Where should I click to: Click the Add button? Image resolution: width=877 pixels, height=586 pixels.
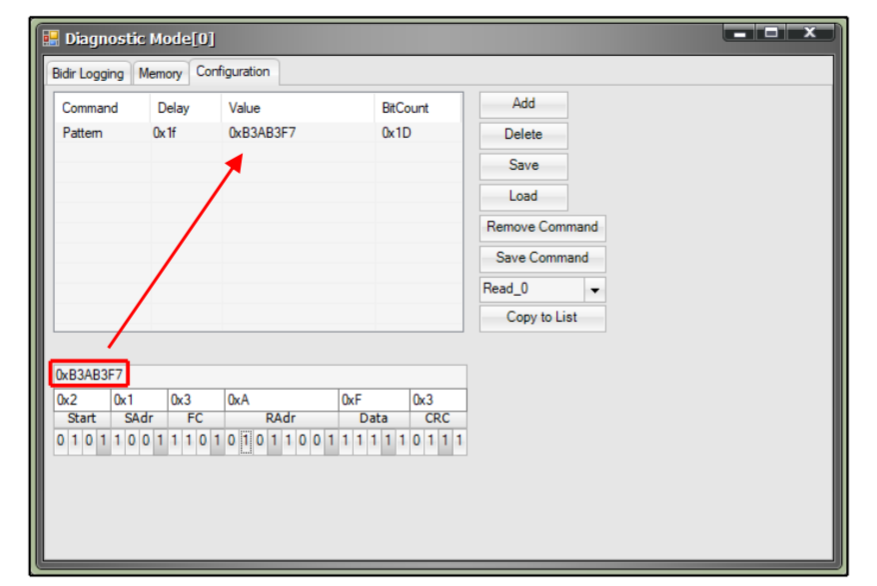tap(522, 104)
